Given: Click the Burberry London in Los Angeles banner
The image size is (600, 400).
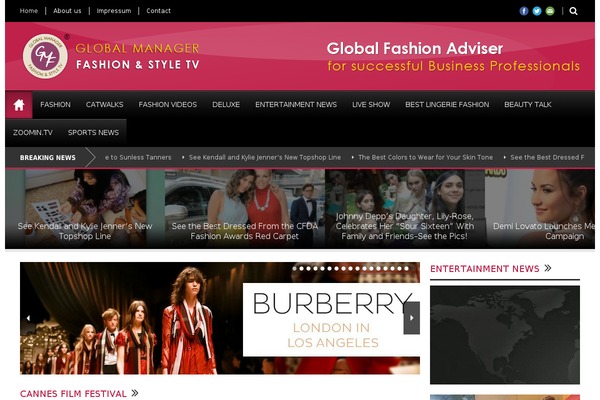Looking at the screenshot, I should (x=220, y=318).
